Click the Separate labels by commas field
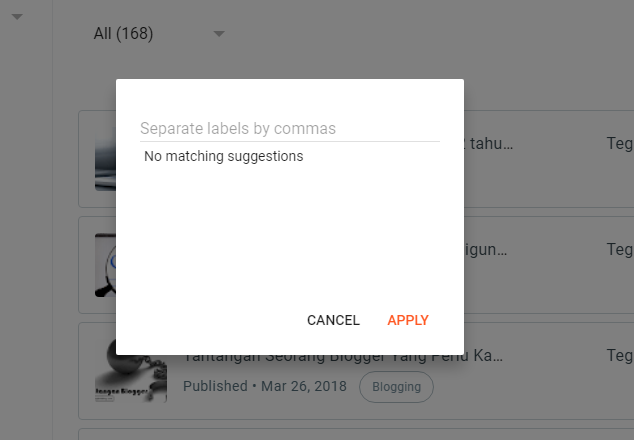The width and height of the screenshot is (634, 440). tap(290, 129)
